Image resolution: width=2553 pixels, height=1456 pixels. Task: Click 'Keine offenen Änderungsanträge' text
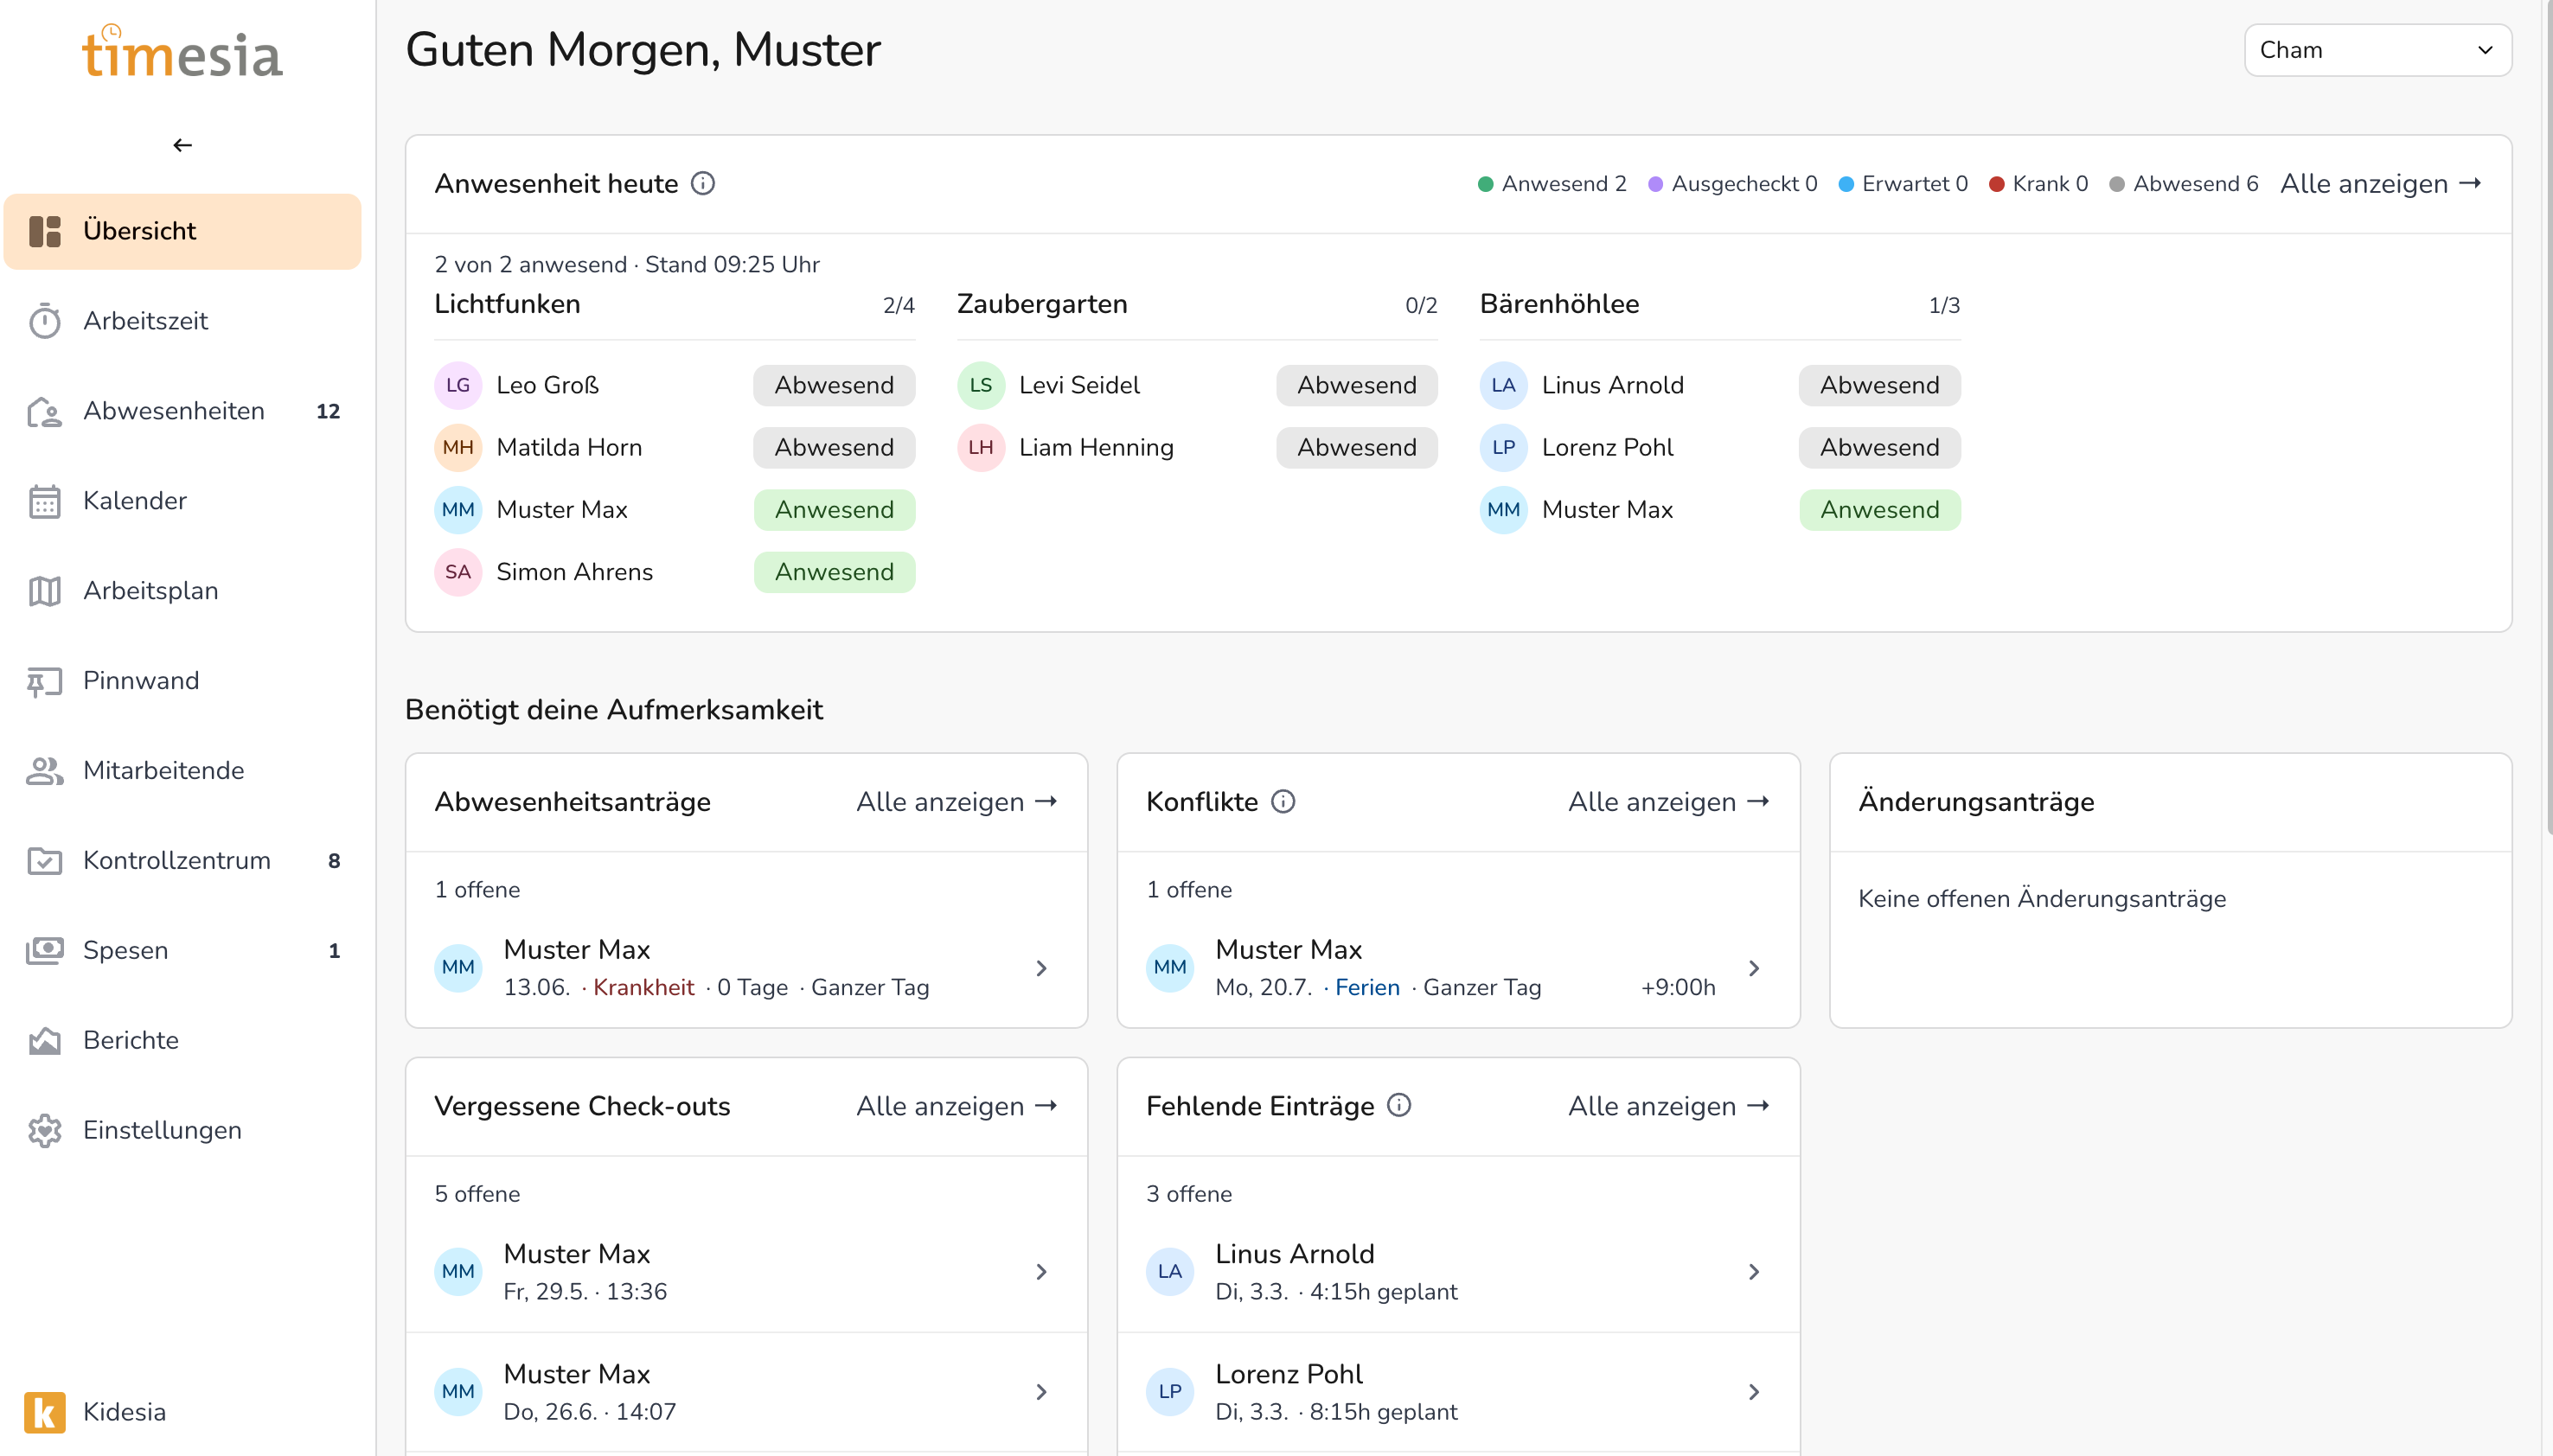point(2042,899)
